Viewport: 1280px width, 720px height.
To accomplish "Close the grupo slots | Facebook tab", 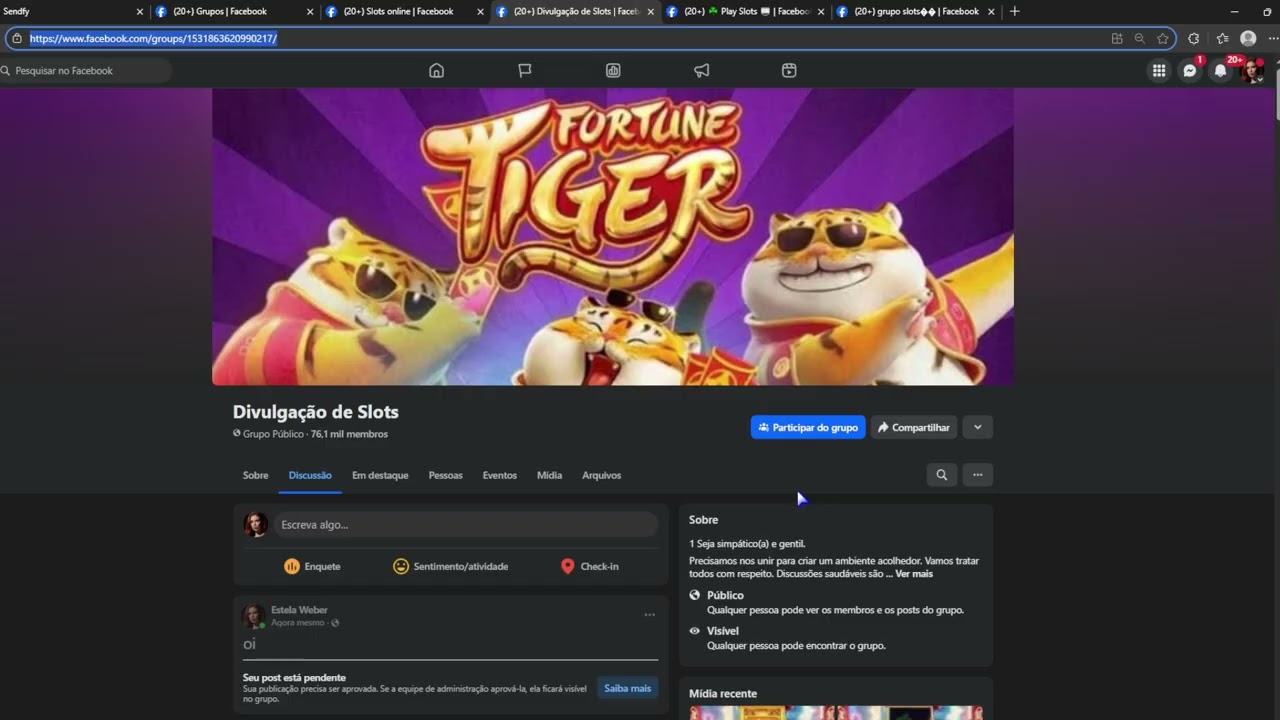I will 992,11.
